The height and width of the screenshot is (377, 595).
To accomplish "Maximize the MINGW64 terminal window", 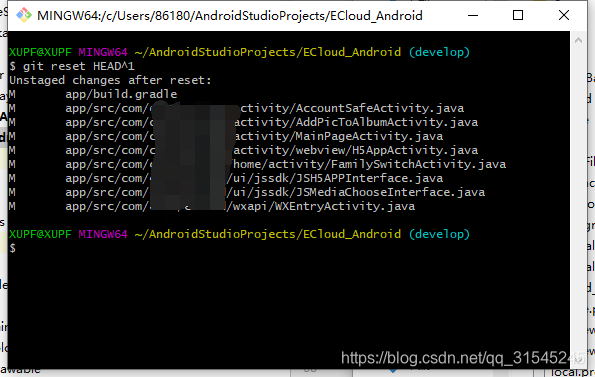I will click(x=518, y=16).
